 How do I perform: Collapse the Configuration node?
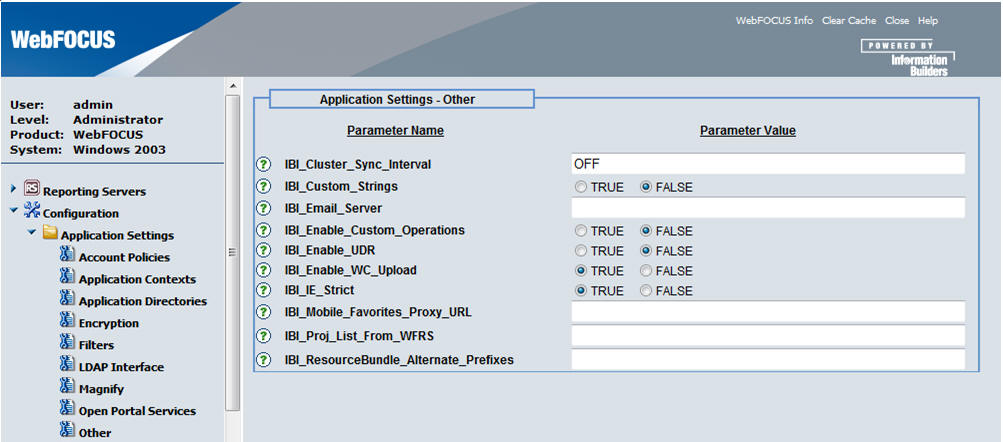(x=13, y=210)
